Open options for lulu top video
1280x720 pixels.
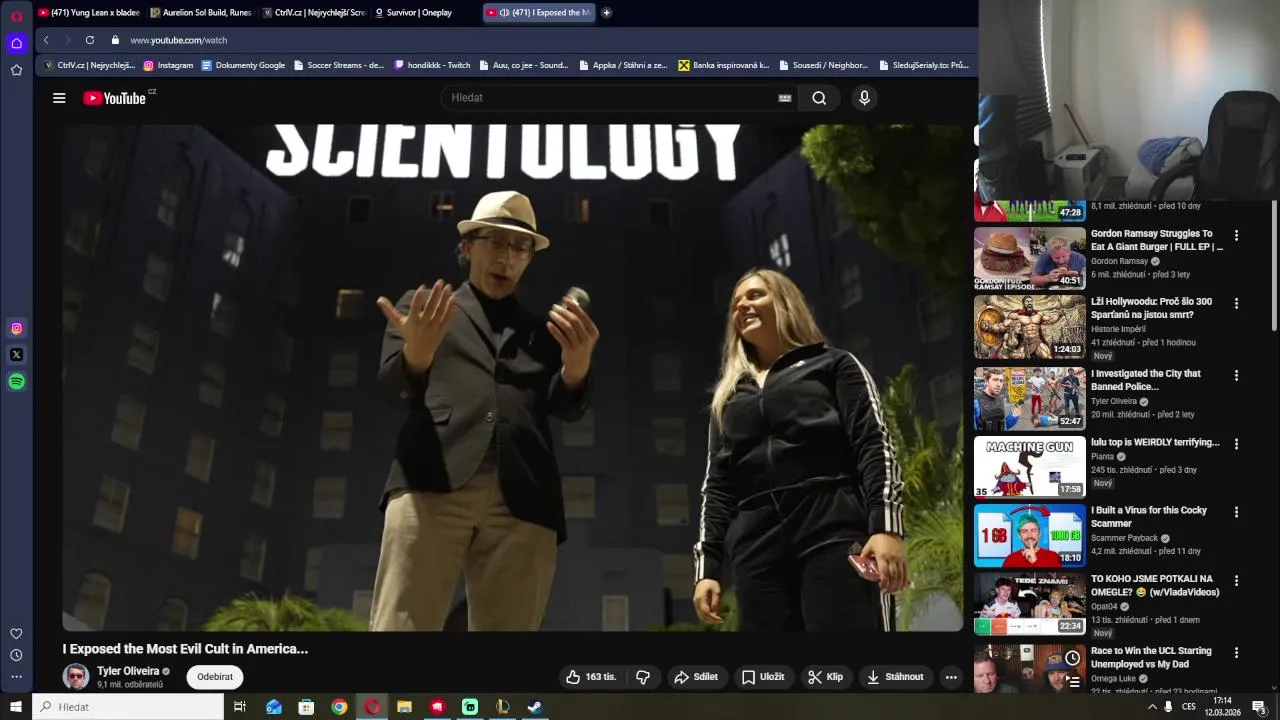pos(1236,444)
